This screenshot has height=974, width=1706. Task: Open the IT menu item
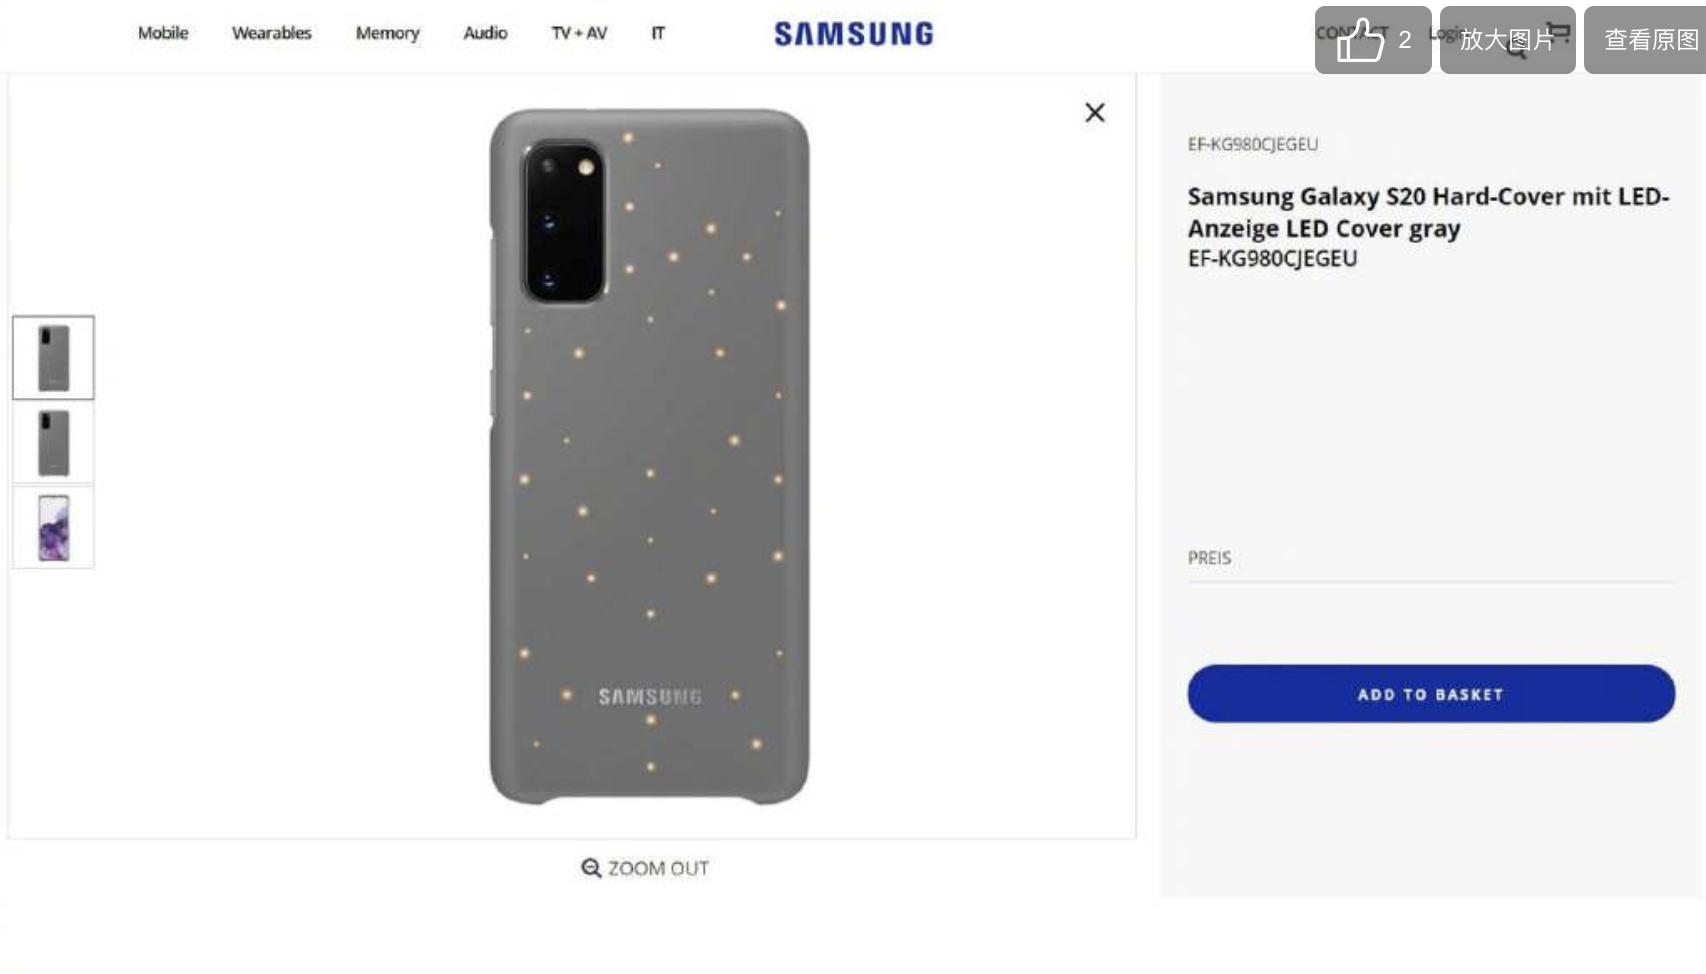(658, 33)
